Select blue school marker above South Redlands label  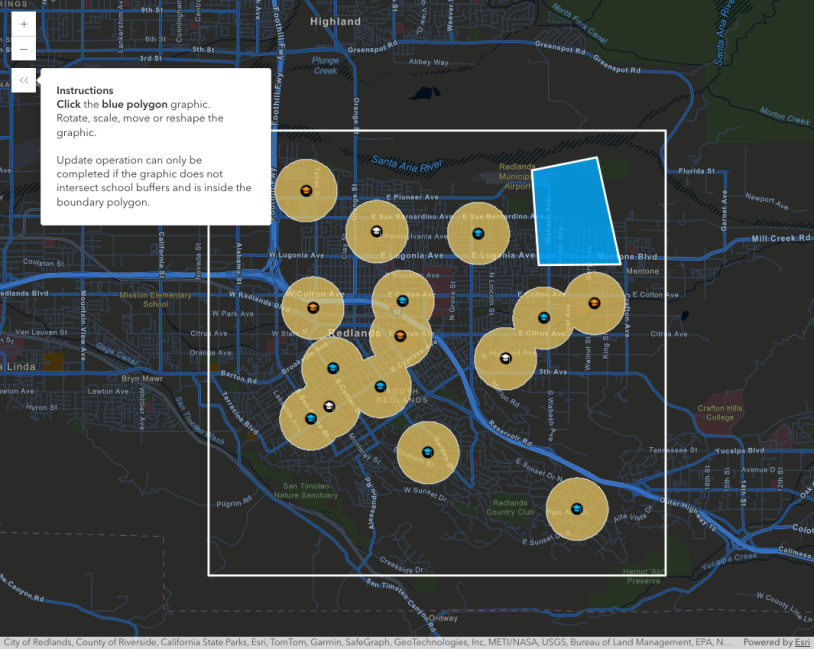pos(380,386)
